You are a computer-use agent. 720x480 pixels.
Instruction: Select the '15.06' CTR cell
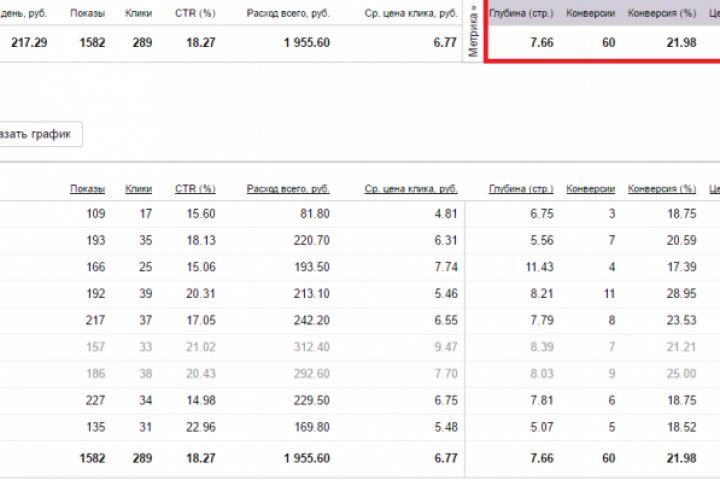[201, 267]
